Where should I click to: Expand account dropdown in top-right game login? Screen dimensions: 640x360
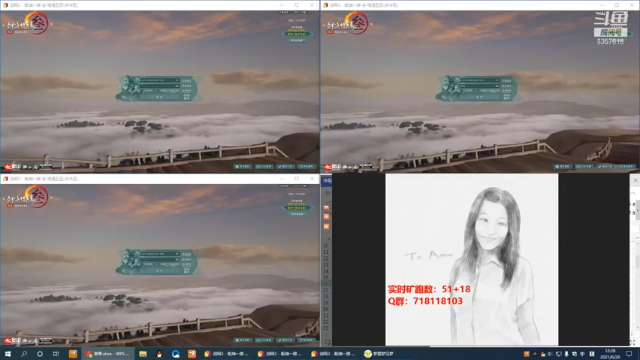[x=497, y=80]
